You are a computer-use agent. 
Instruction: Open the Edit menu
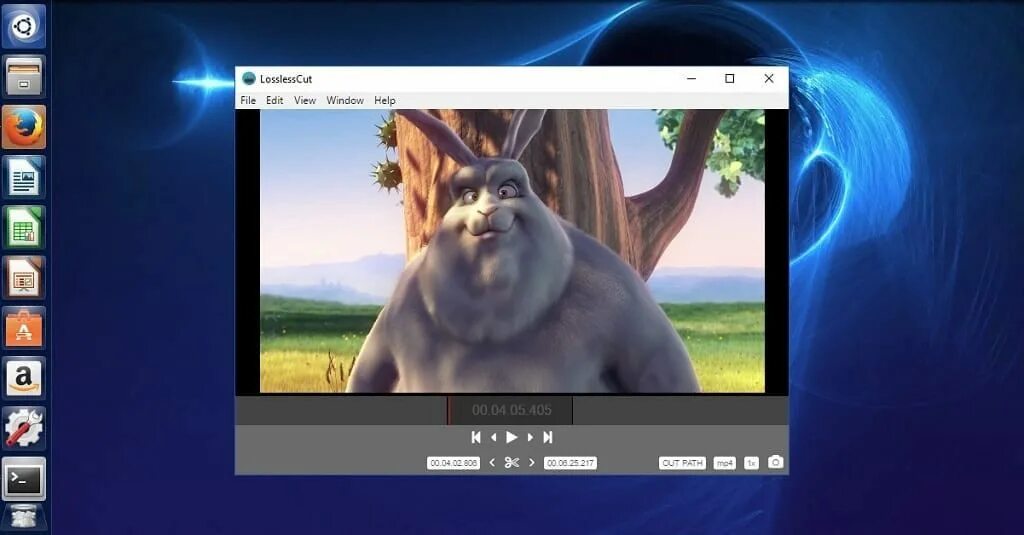[274, 100]
